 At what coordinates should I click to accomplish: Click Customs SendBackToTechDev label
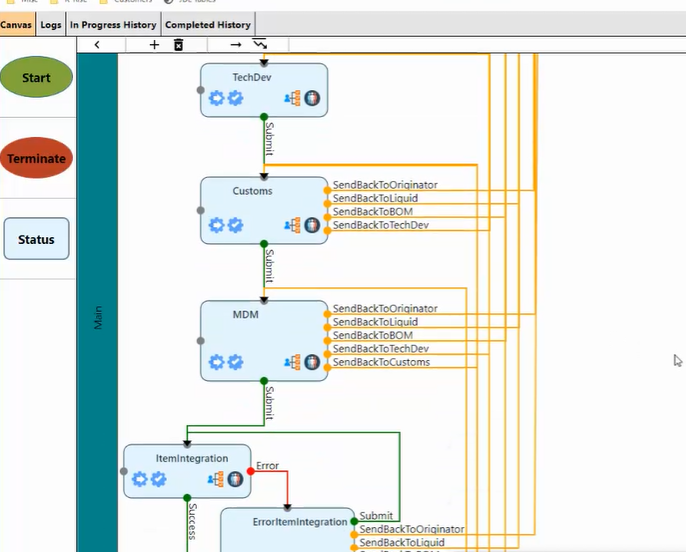(x=381, y=225)
